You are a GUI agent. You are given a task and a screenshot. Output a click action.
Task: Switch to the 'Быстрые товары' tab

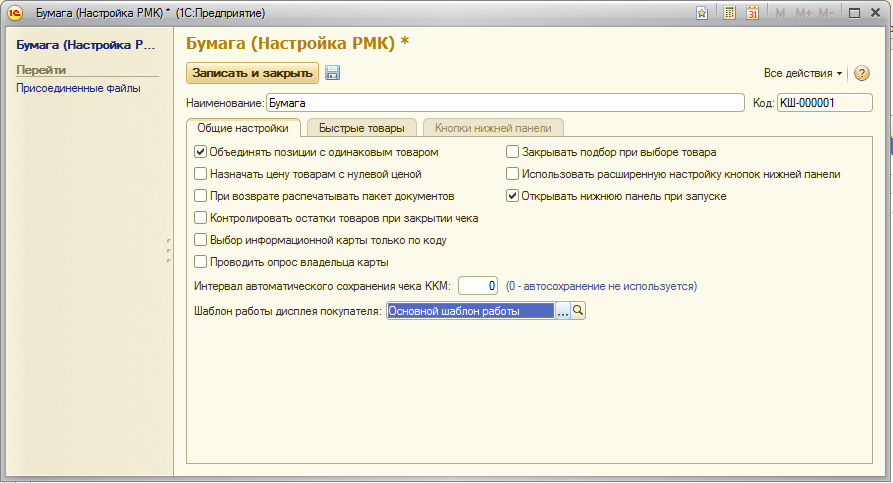click(x=361, y=128)
